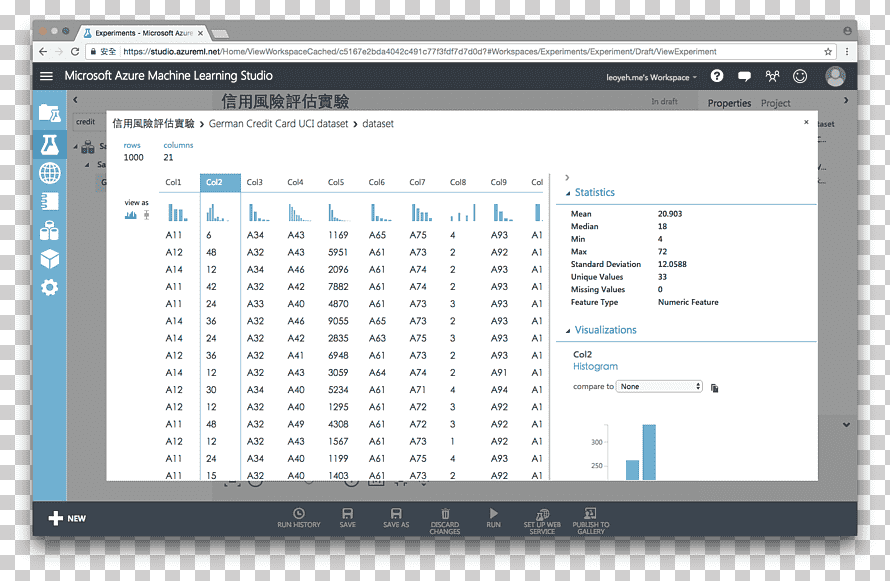Open the feedback chat bubble icon

pos(744,76)
